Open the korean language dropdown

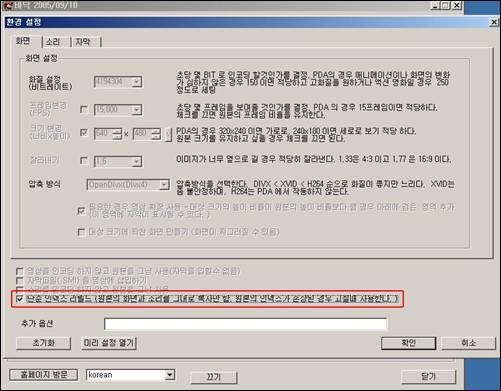(x=169, y=375)
